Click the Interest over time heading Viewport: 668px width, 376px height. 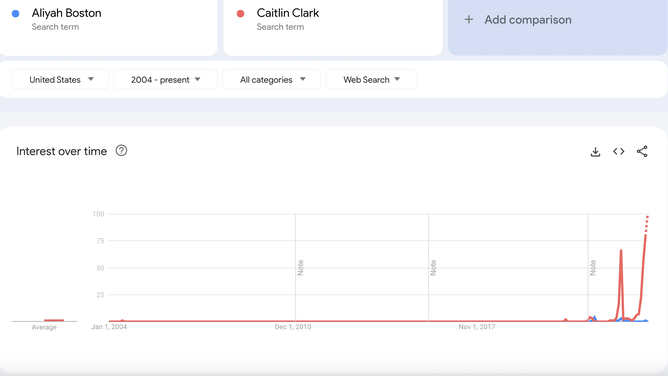click(x=61, y=151)
